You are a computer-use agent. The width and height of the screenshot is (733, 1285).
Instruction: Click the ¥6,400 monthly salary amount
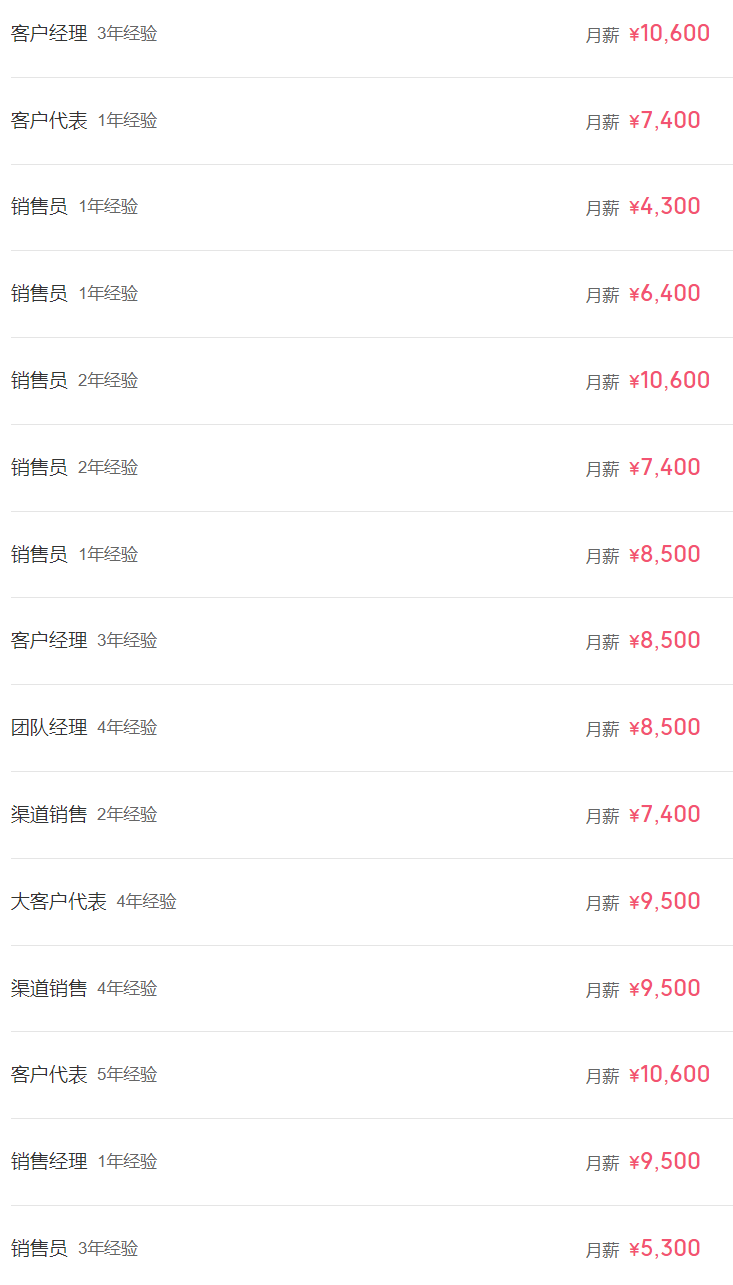coord(664,294)
